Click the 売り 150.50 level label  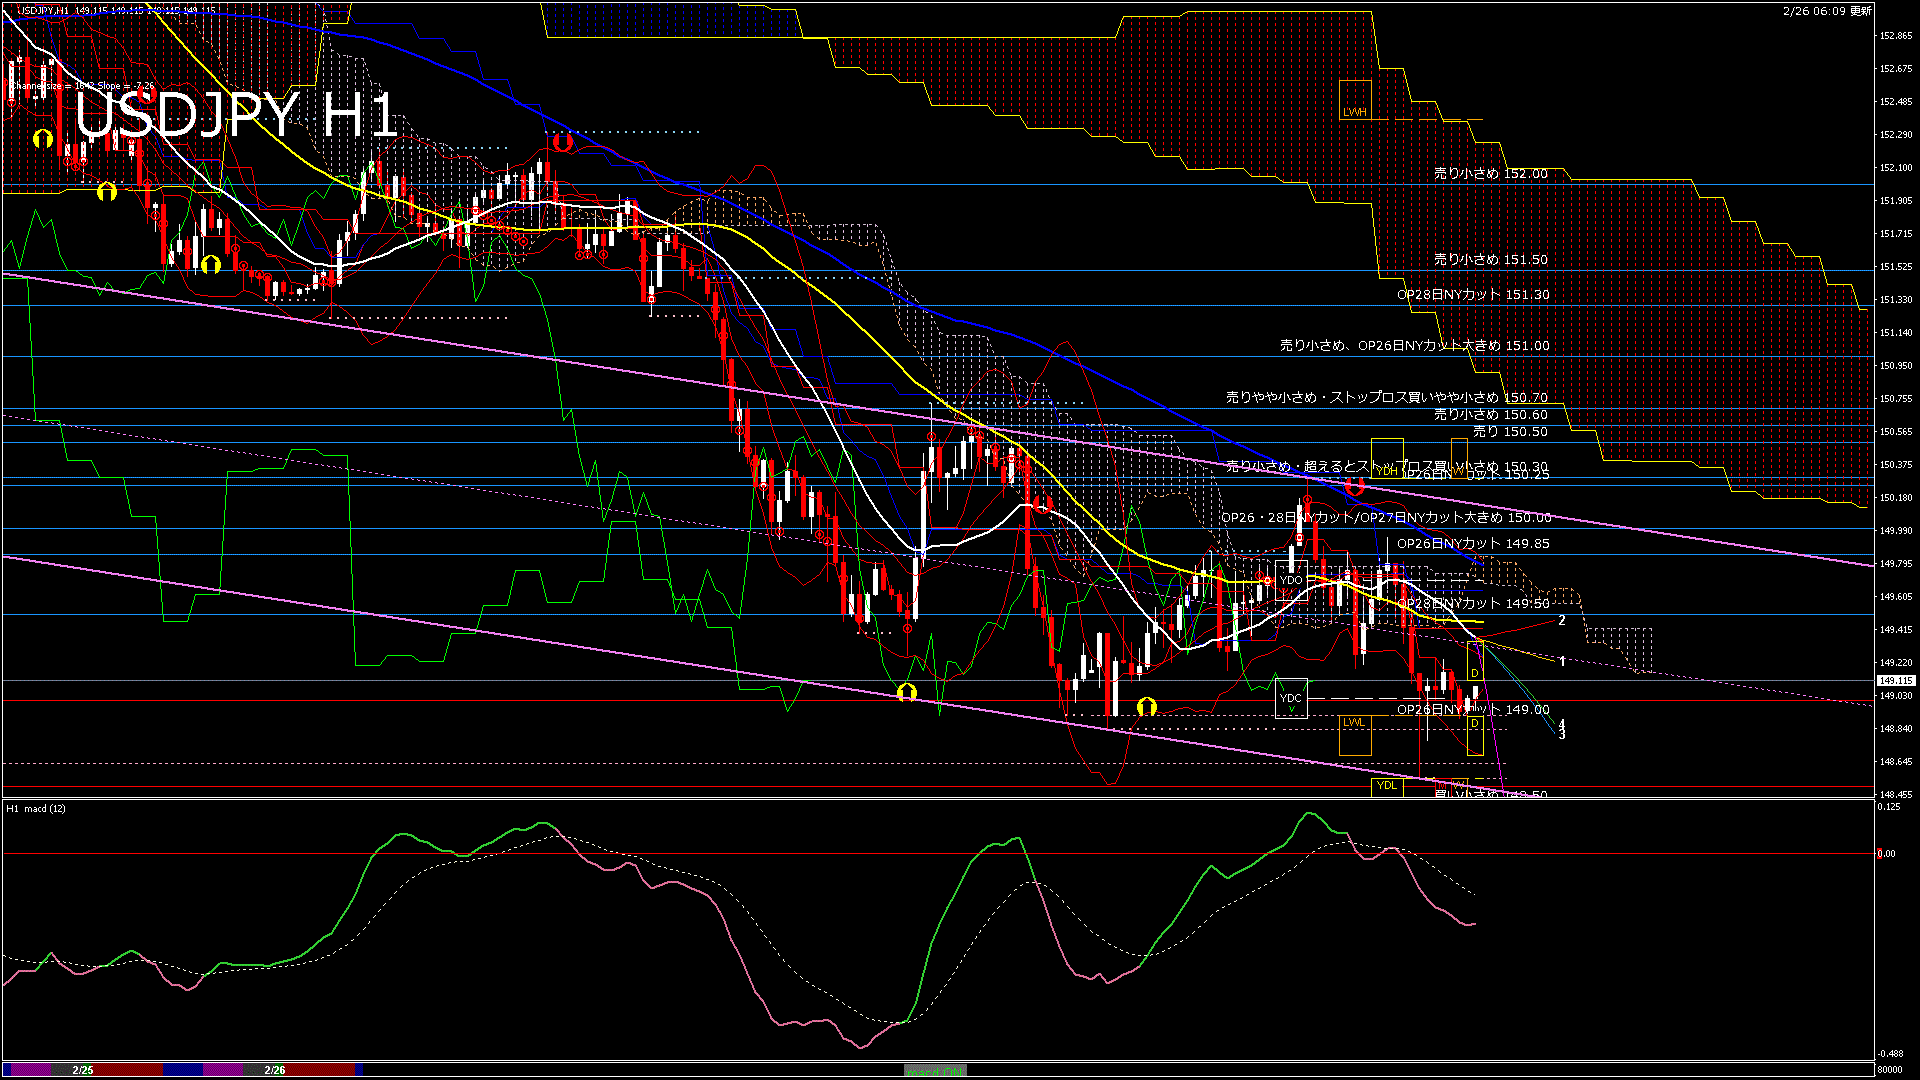[1509, 432]
